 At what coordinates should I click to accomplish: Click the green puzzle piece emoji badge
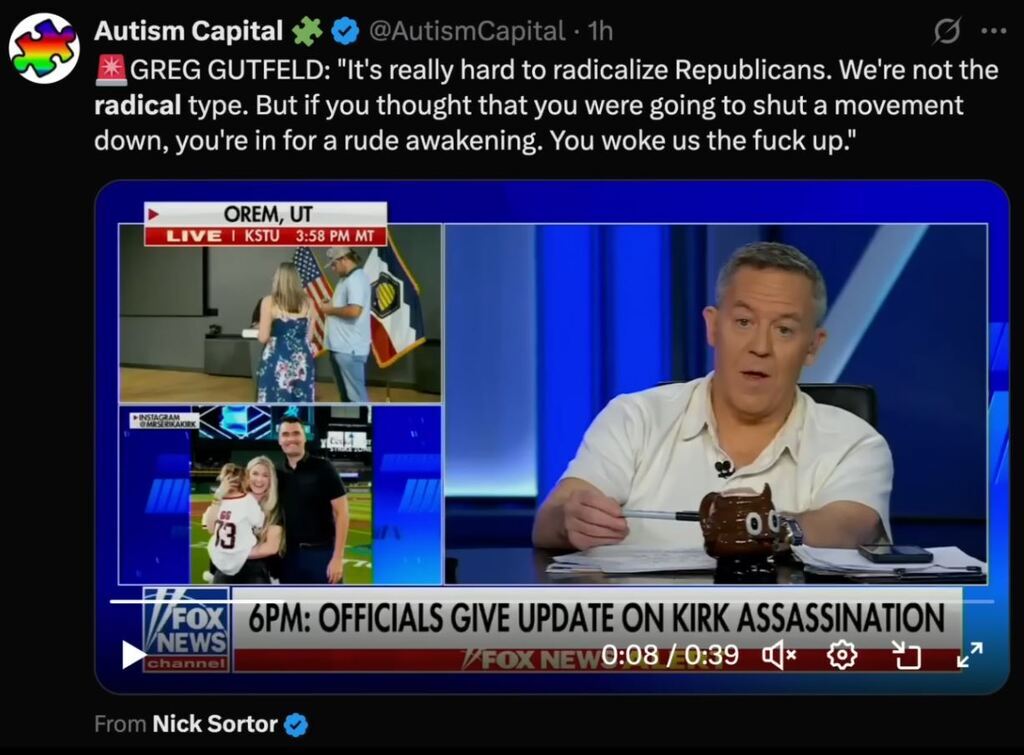(307, 31)
